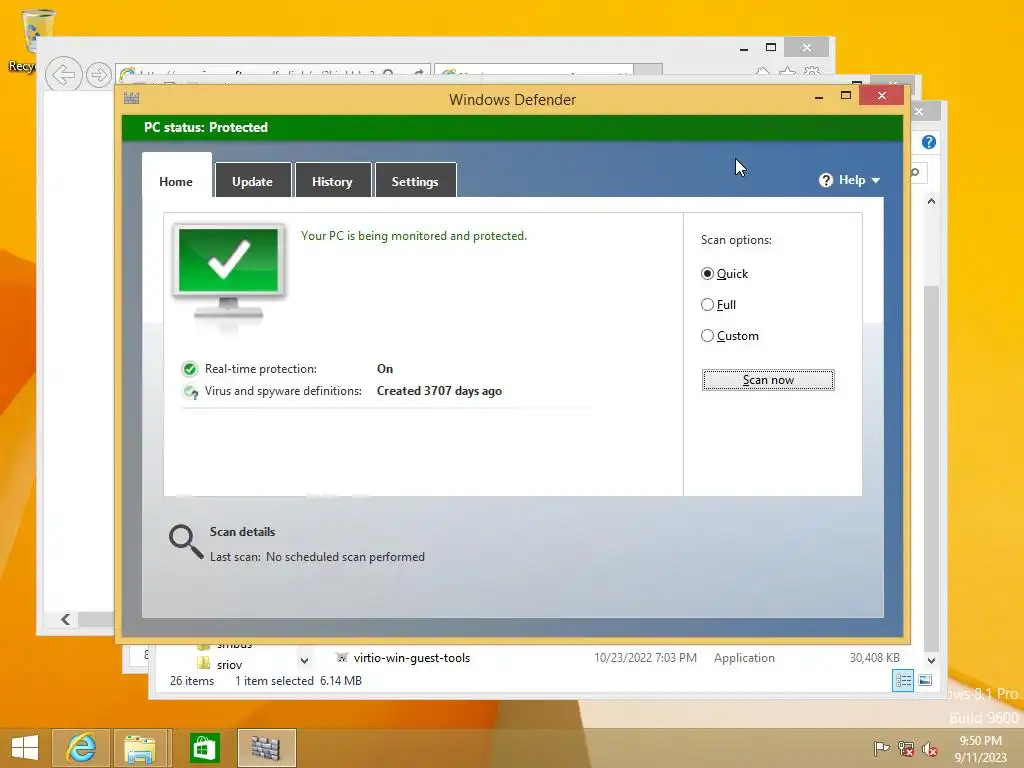Screen dimensions: 1024x768
Task: Close the Internet Explorer window
Action: [x=807, y=48]
